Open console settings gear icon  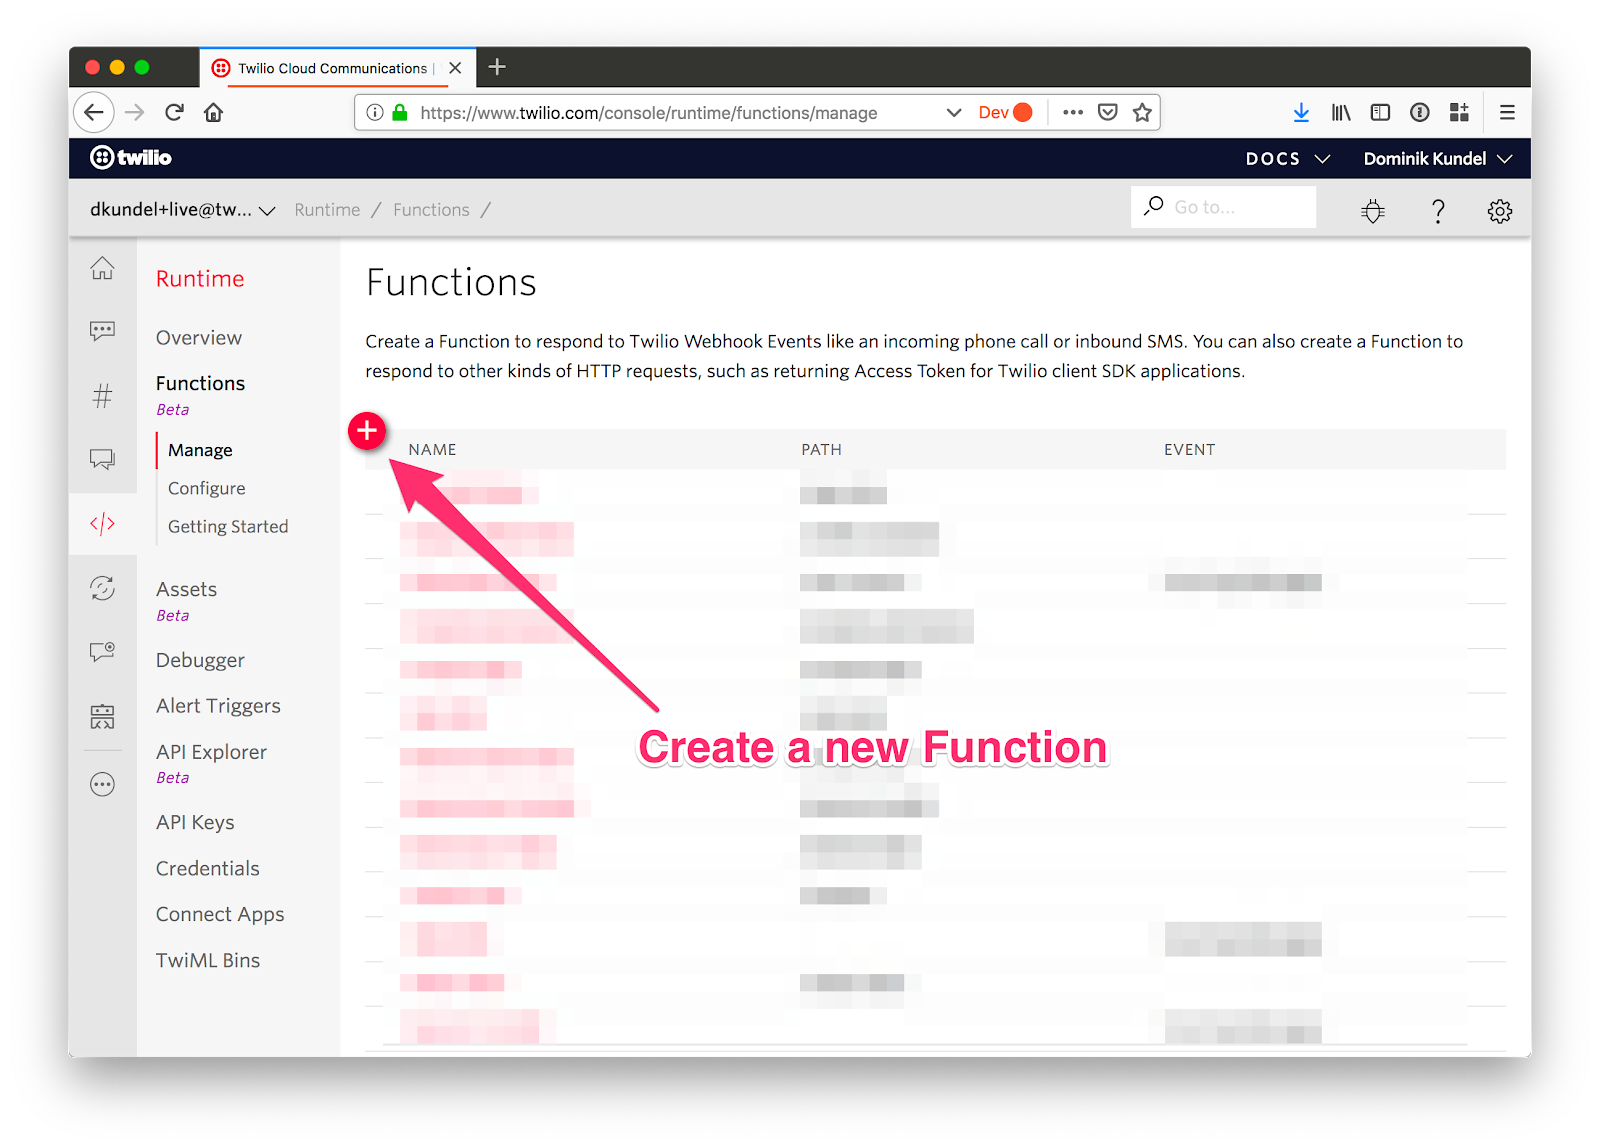point(1499,211)
